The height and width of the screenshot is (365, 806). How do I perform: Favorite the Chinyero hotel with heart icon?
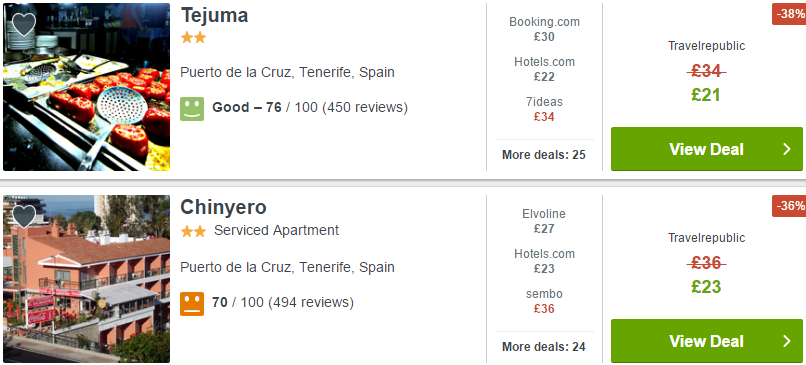24,216
